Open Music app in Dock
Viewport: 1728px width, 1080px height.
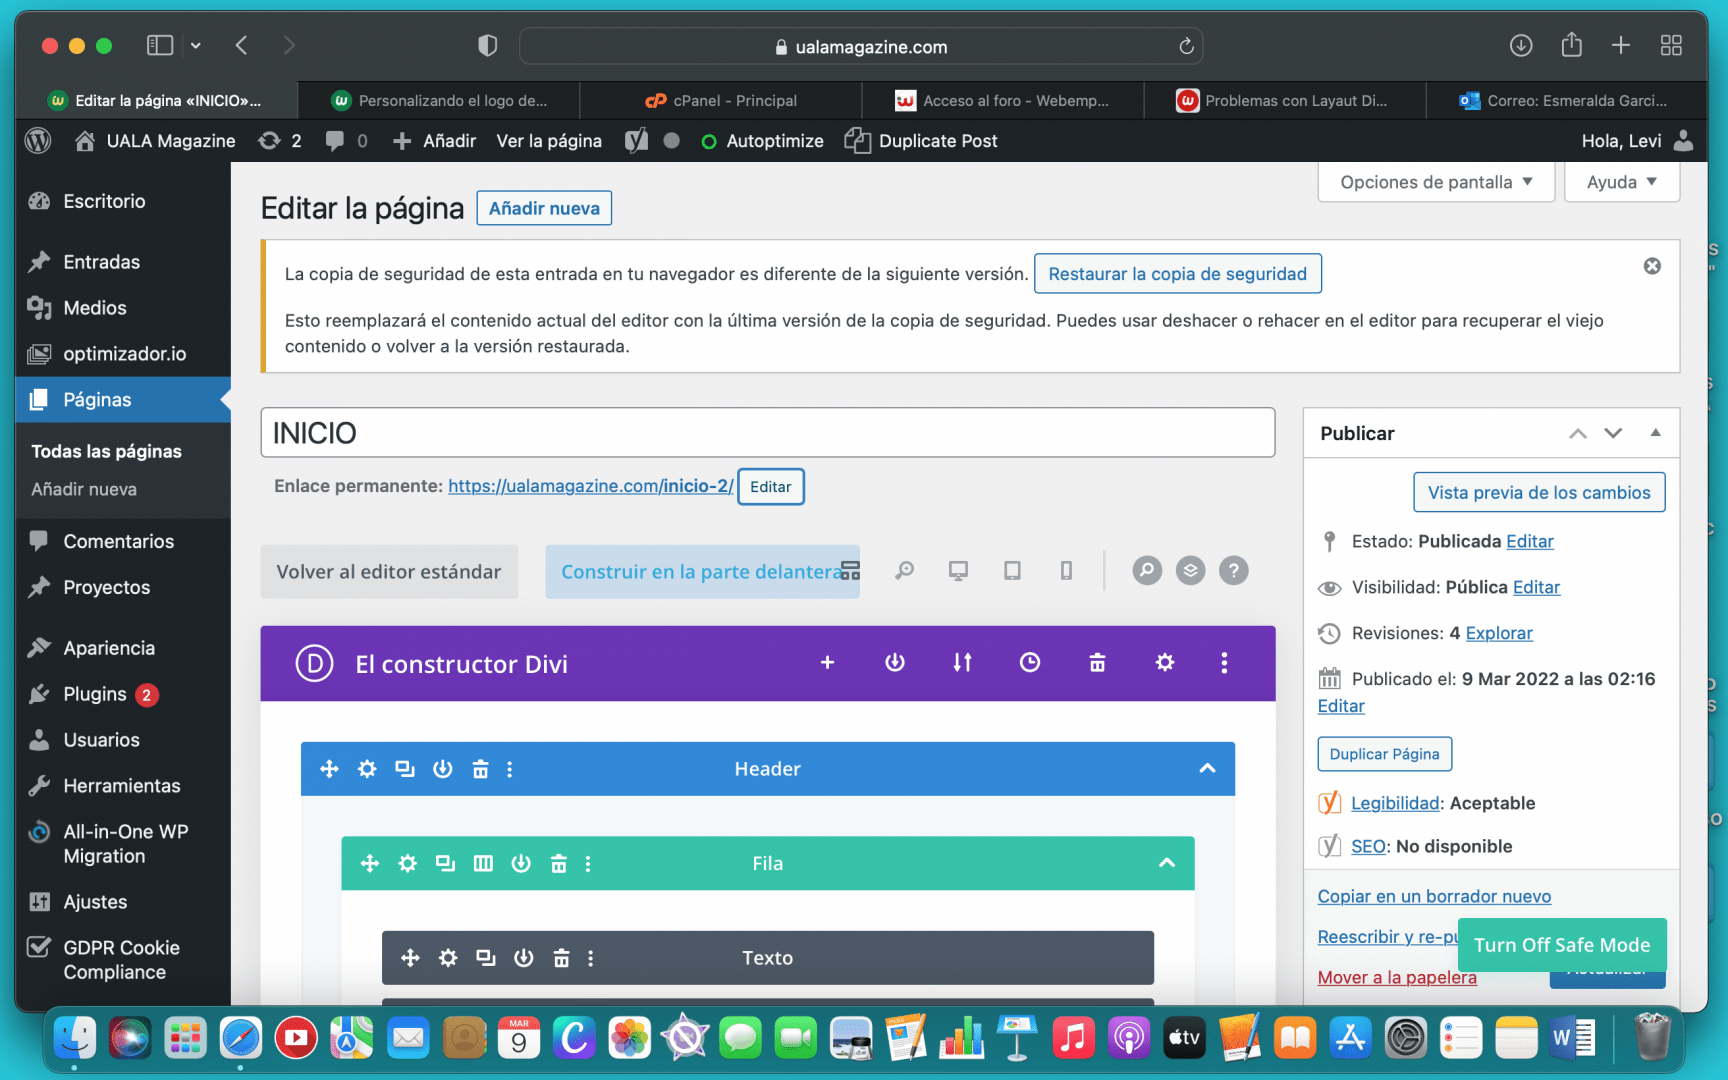coord(1073,1038)
